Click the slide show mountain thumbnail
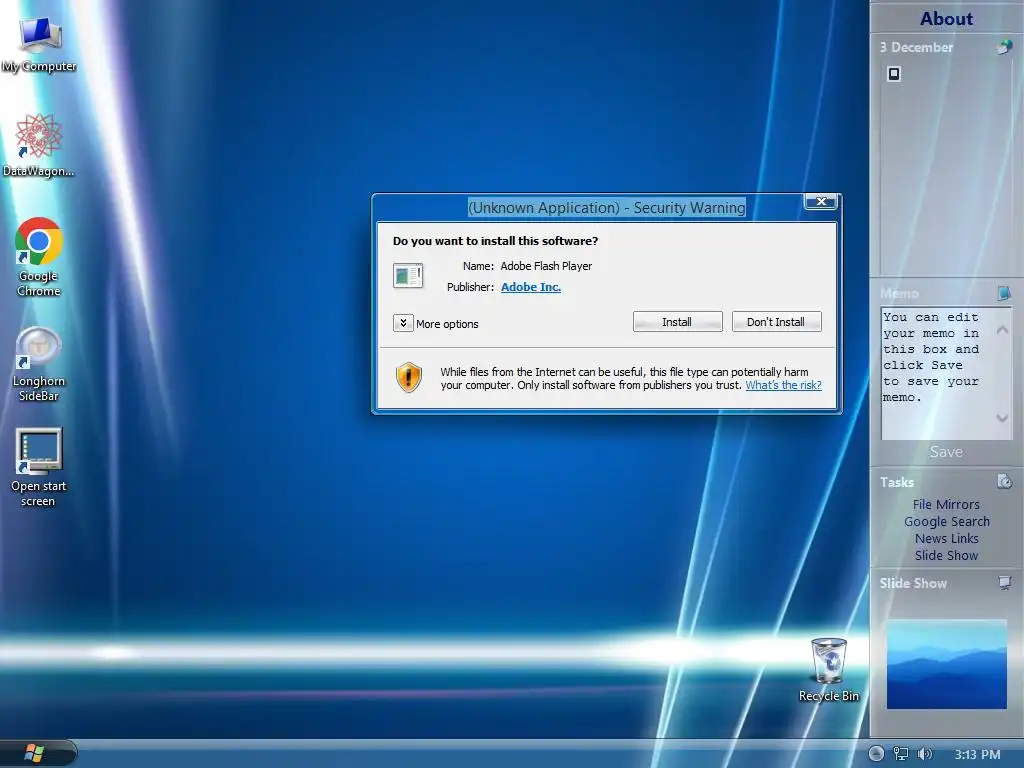 click(946, 664)
